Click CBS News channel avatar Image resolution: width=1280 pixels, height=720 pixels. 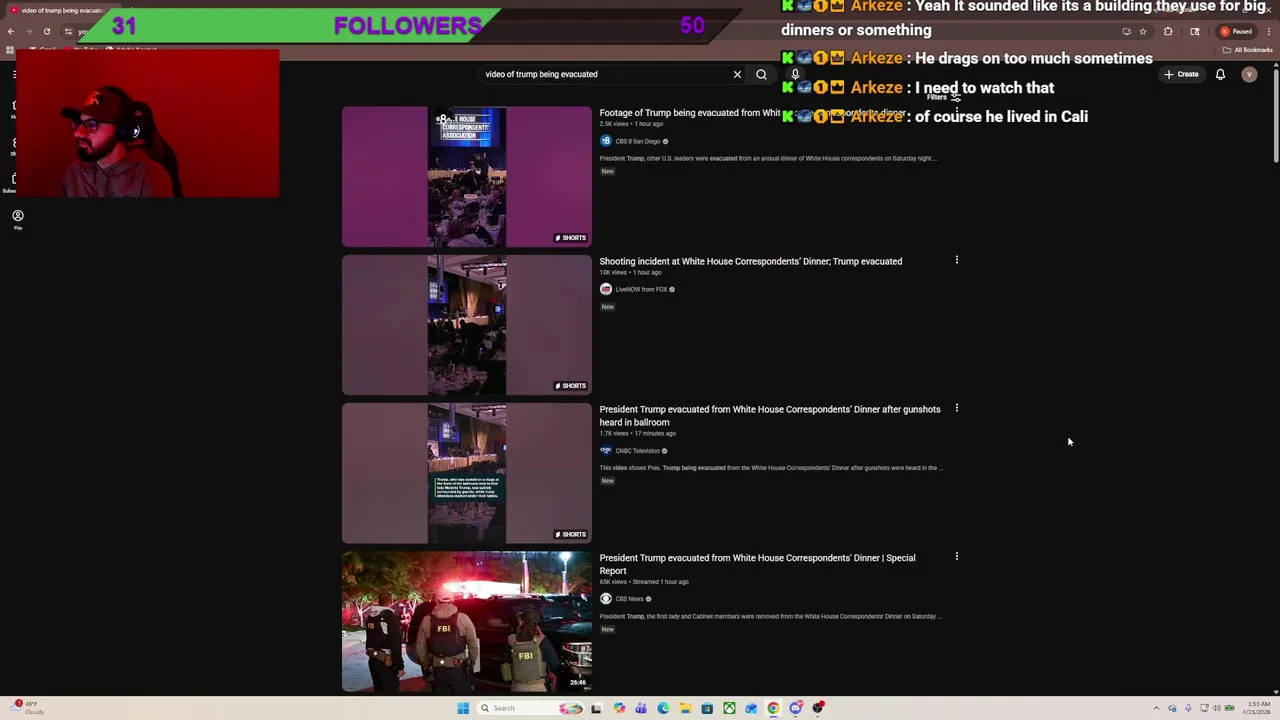[605, 599]
